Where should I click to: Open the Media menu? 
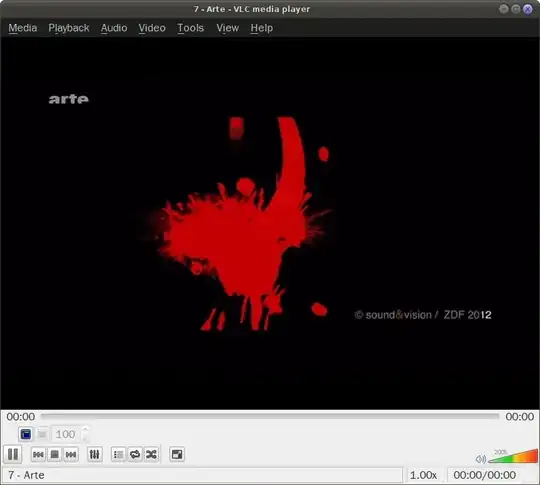coord(23,28)
